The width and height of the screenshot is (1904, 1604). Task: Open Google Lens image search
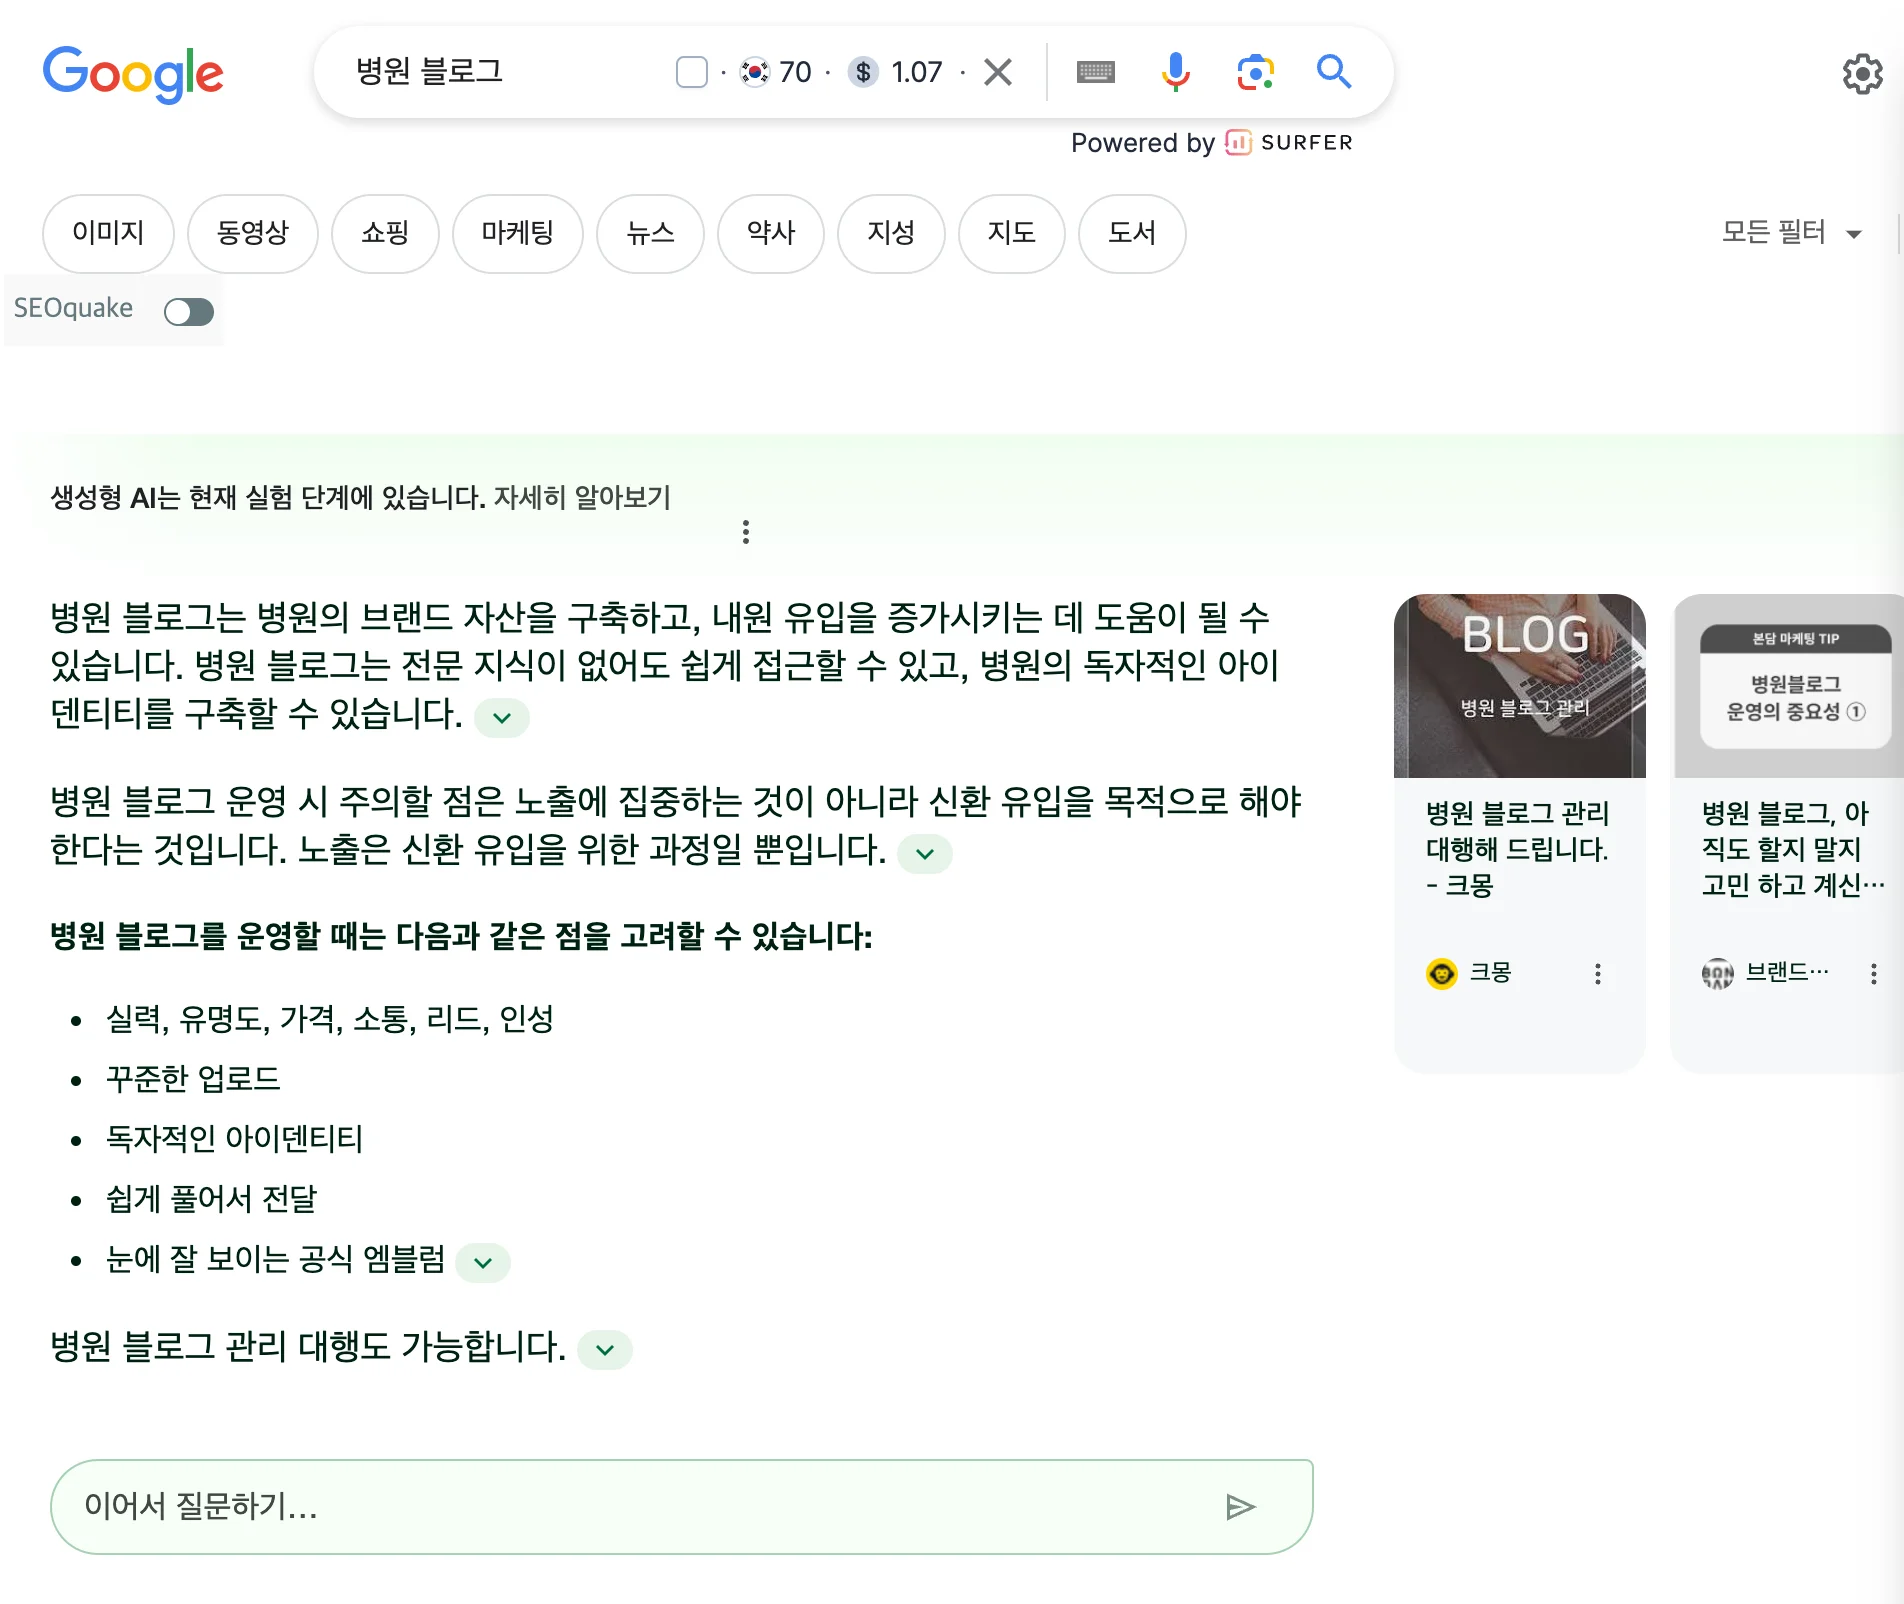(1255, 71)
